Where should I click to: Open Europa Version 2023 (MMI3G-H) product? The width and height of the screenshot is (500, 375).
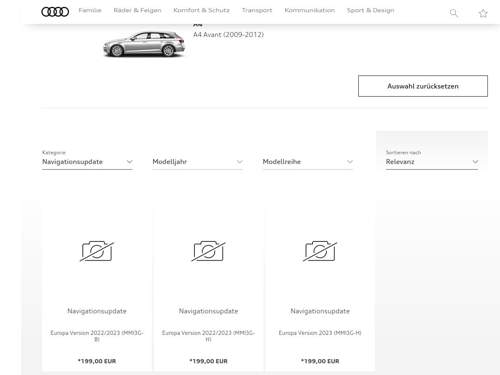tap(320, 333)
